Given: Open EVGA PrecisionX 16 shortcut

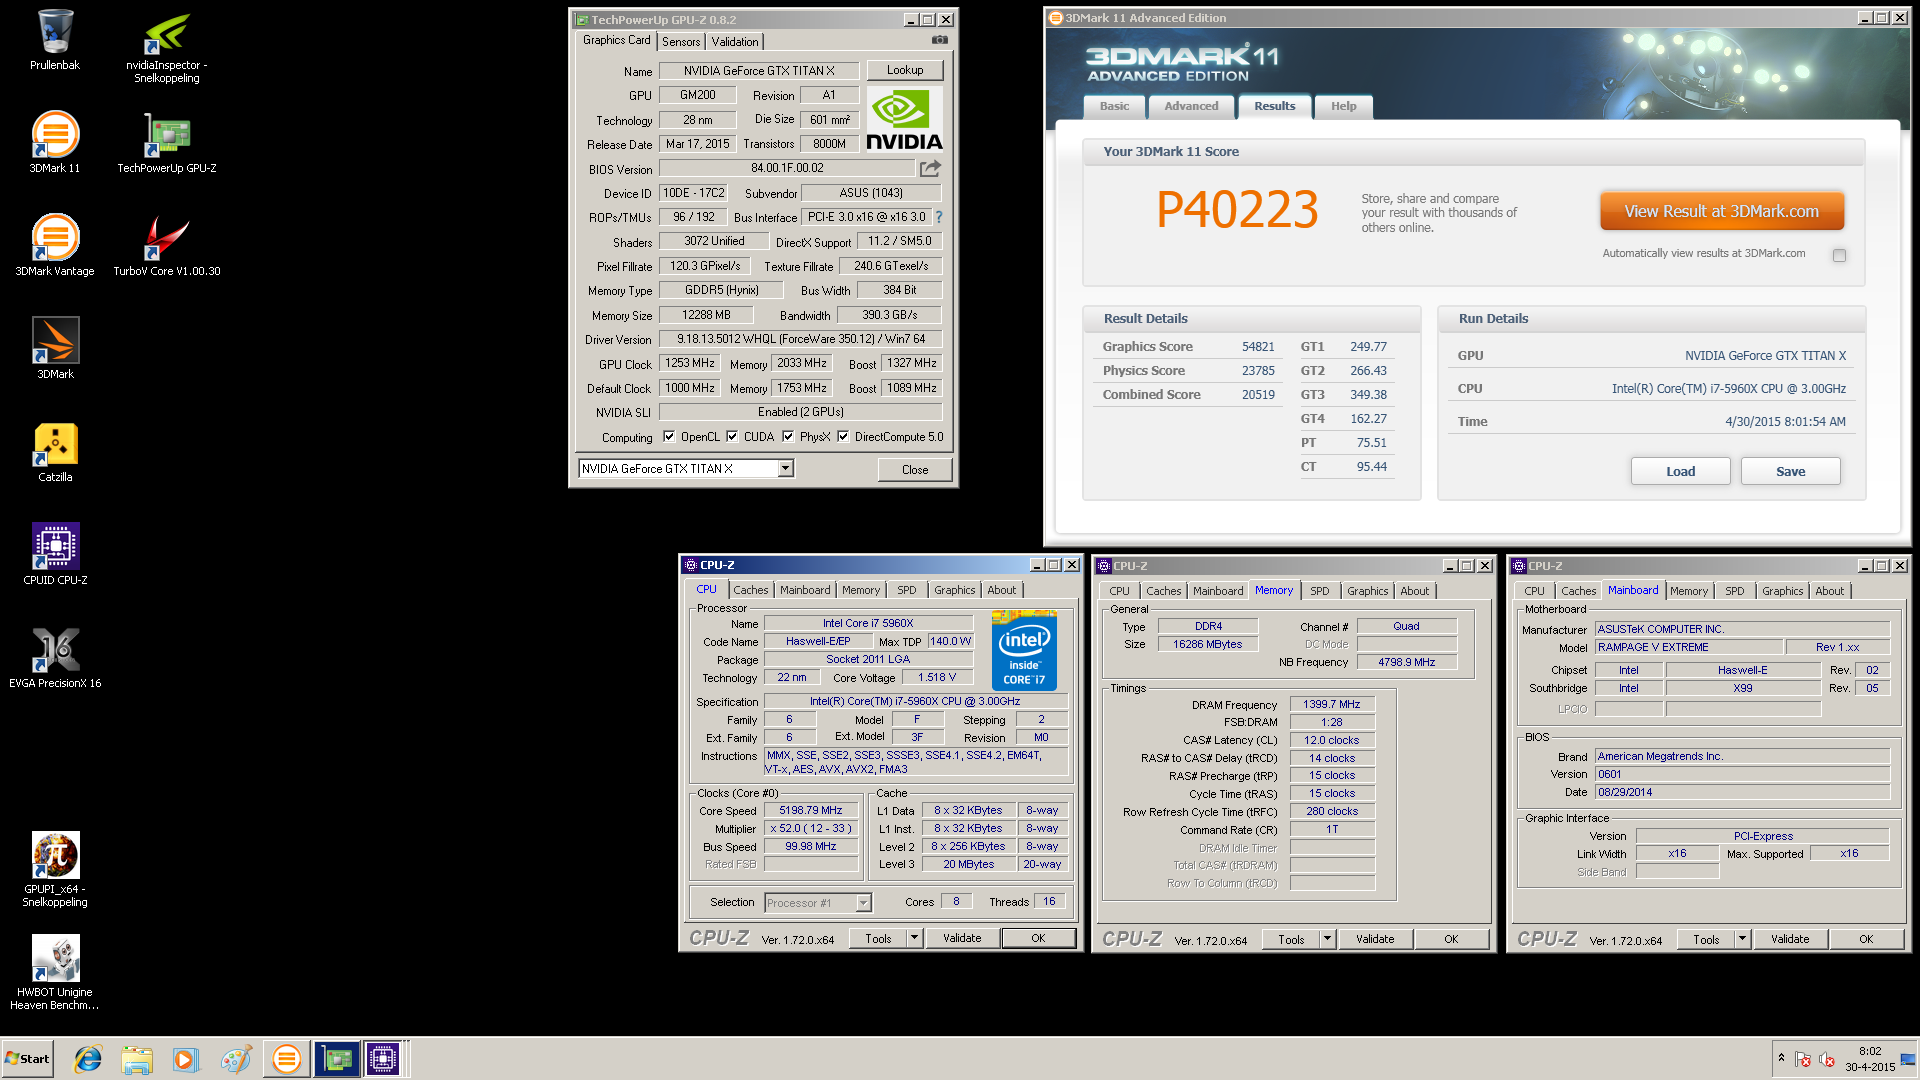Looking at the screenshot, I should [x=55, y=657].
